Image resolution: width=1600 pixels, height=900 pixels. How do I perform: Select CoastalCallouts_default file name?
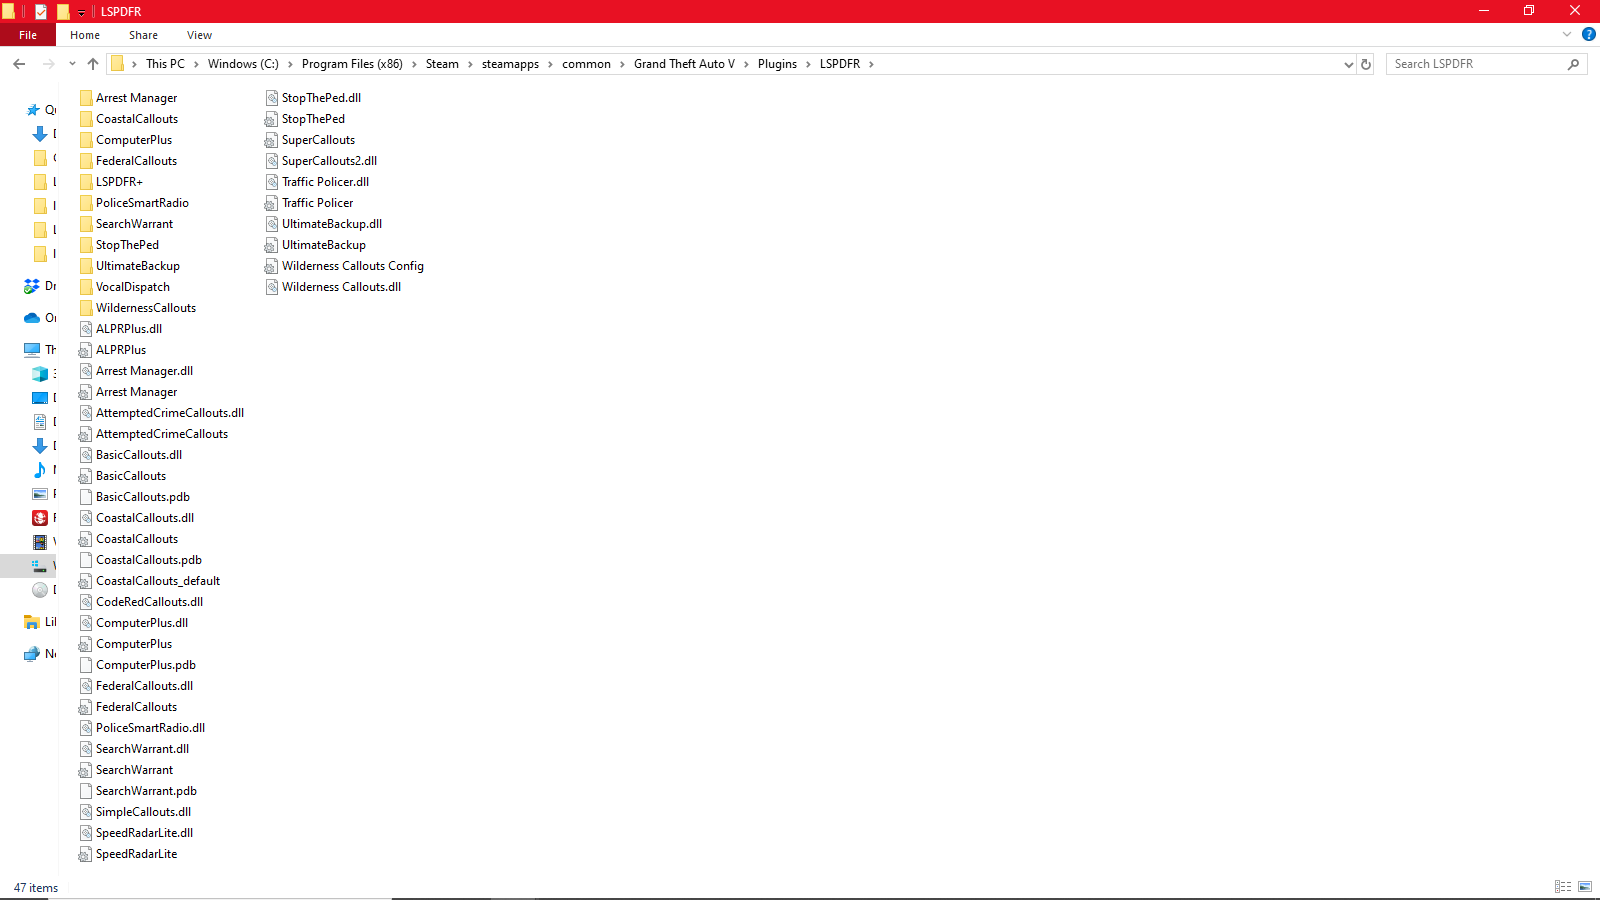[158, 581]
